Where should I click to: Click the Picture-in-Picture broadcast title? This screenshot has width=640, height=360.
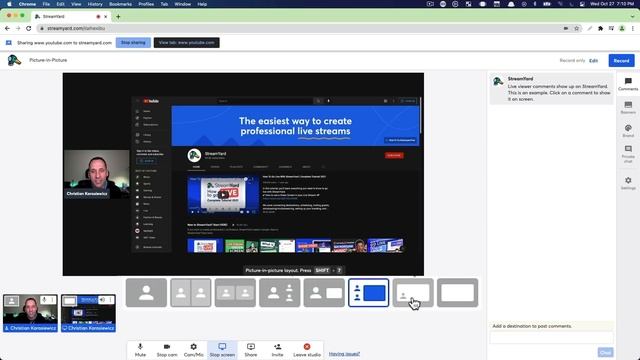[x=48, y=60]
